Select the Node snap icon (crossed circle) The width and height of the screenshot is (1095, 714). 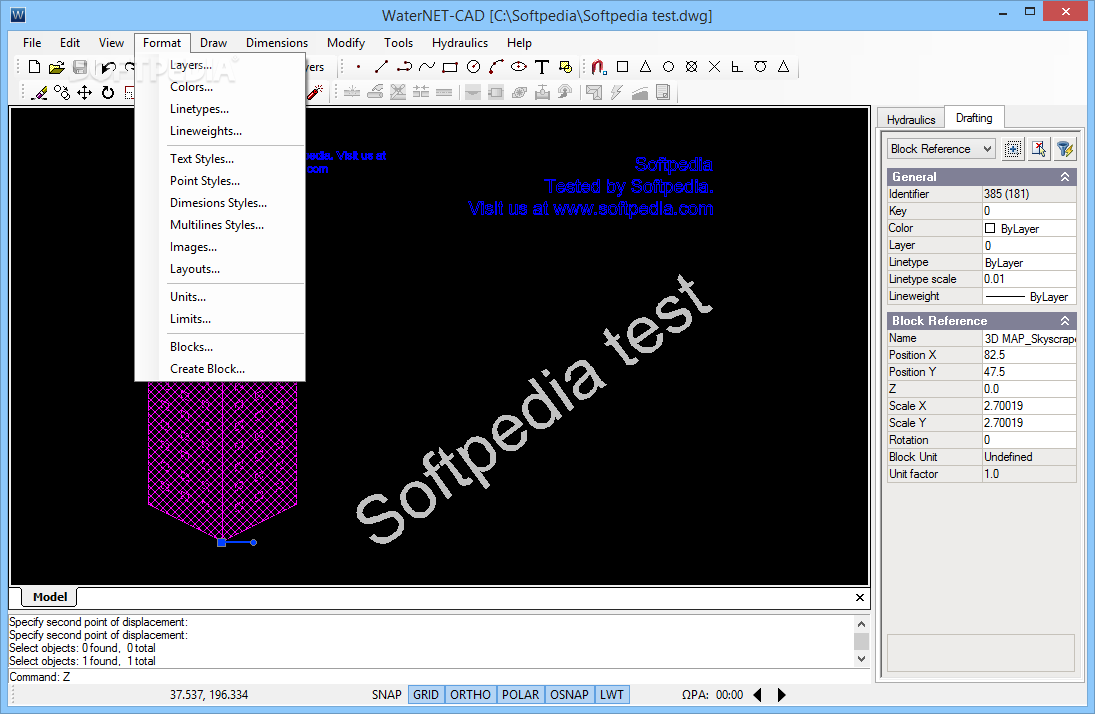pos(691,67)
